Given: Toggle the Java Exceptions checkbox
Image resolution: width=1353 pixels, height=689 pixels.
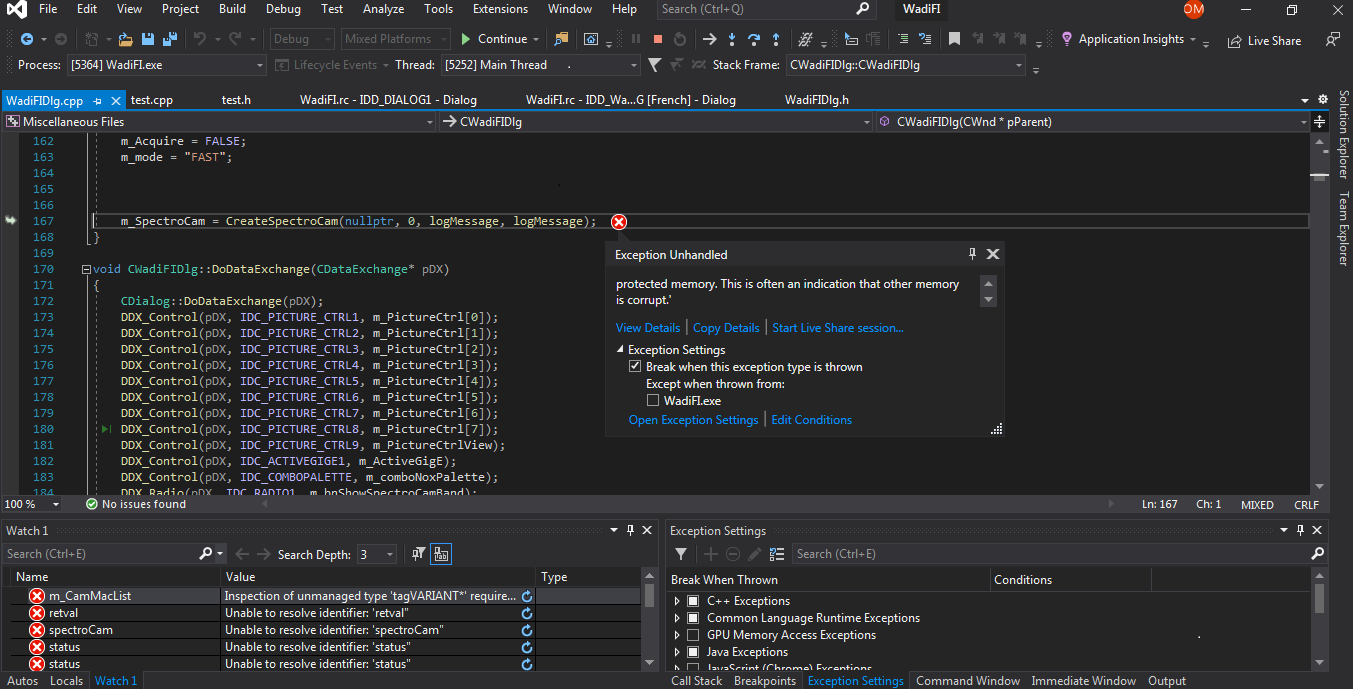Looking at the screenshot, I should pos(693,652).
